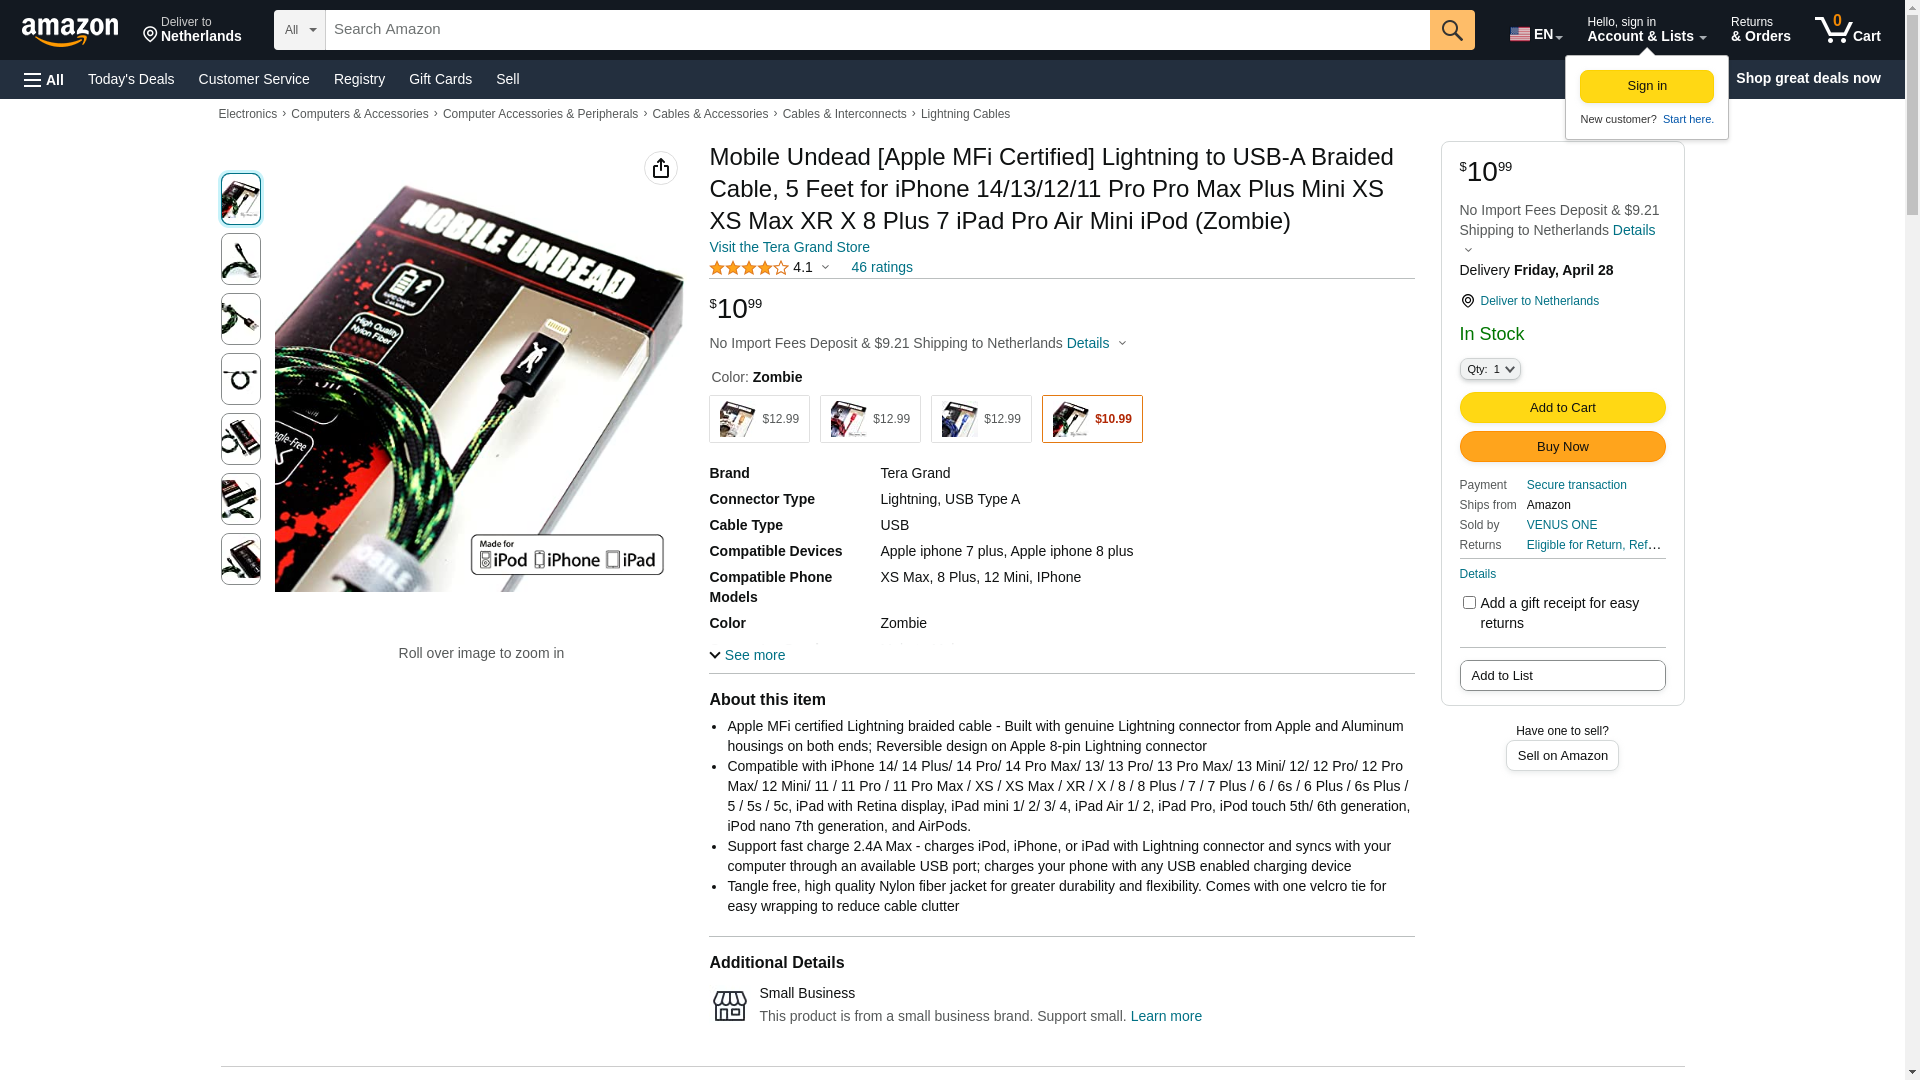This screenshot has width=1920, height=1080.
Task: Click the share icon on product image
Action: tap(661, 168)
